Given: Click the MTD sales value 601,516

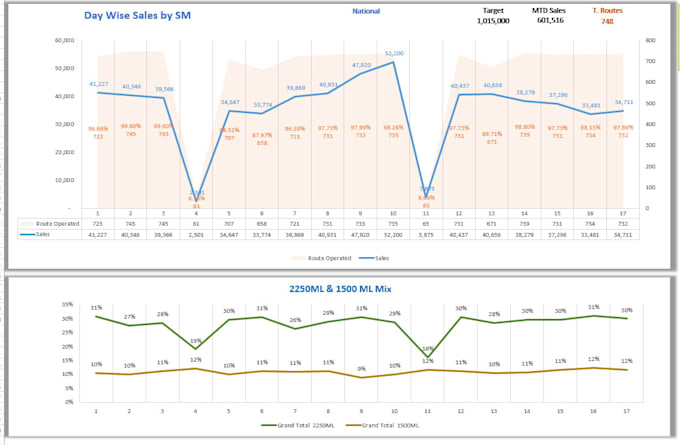Looking at the screenshot, I should click(550, 20).
